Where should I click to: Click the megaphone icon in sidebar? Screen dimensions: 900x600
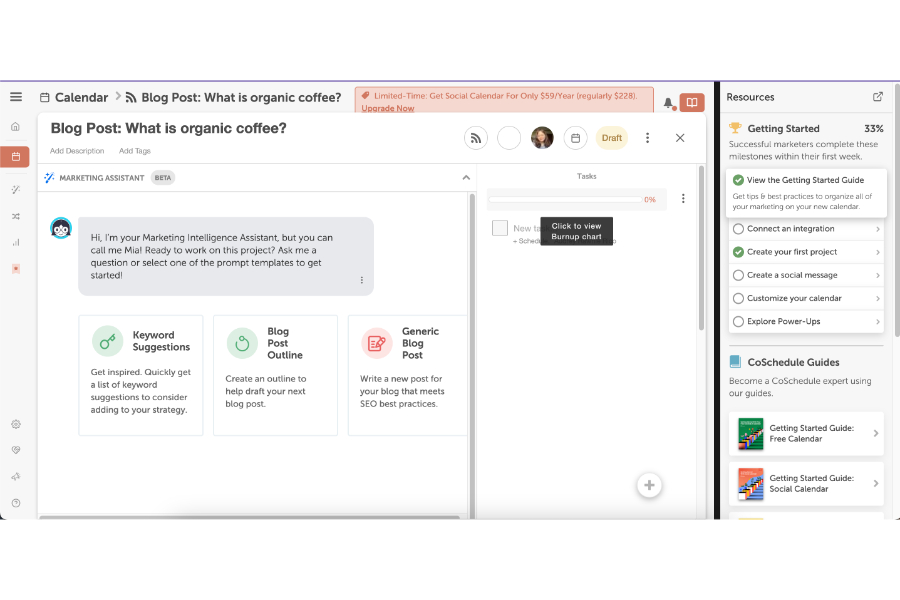15,477
